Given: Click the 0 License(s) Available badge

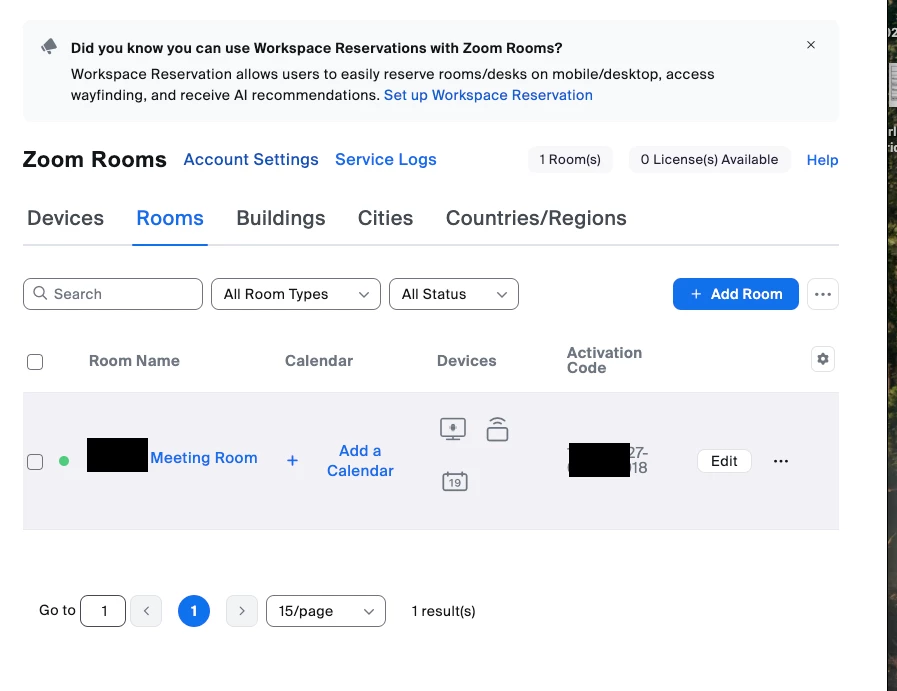Looking at the screenshot, I should click(x=709, y=160).
